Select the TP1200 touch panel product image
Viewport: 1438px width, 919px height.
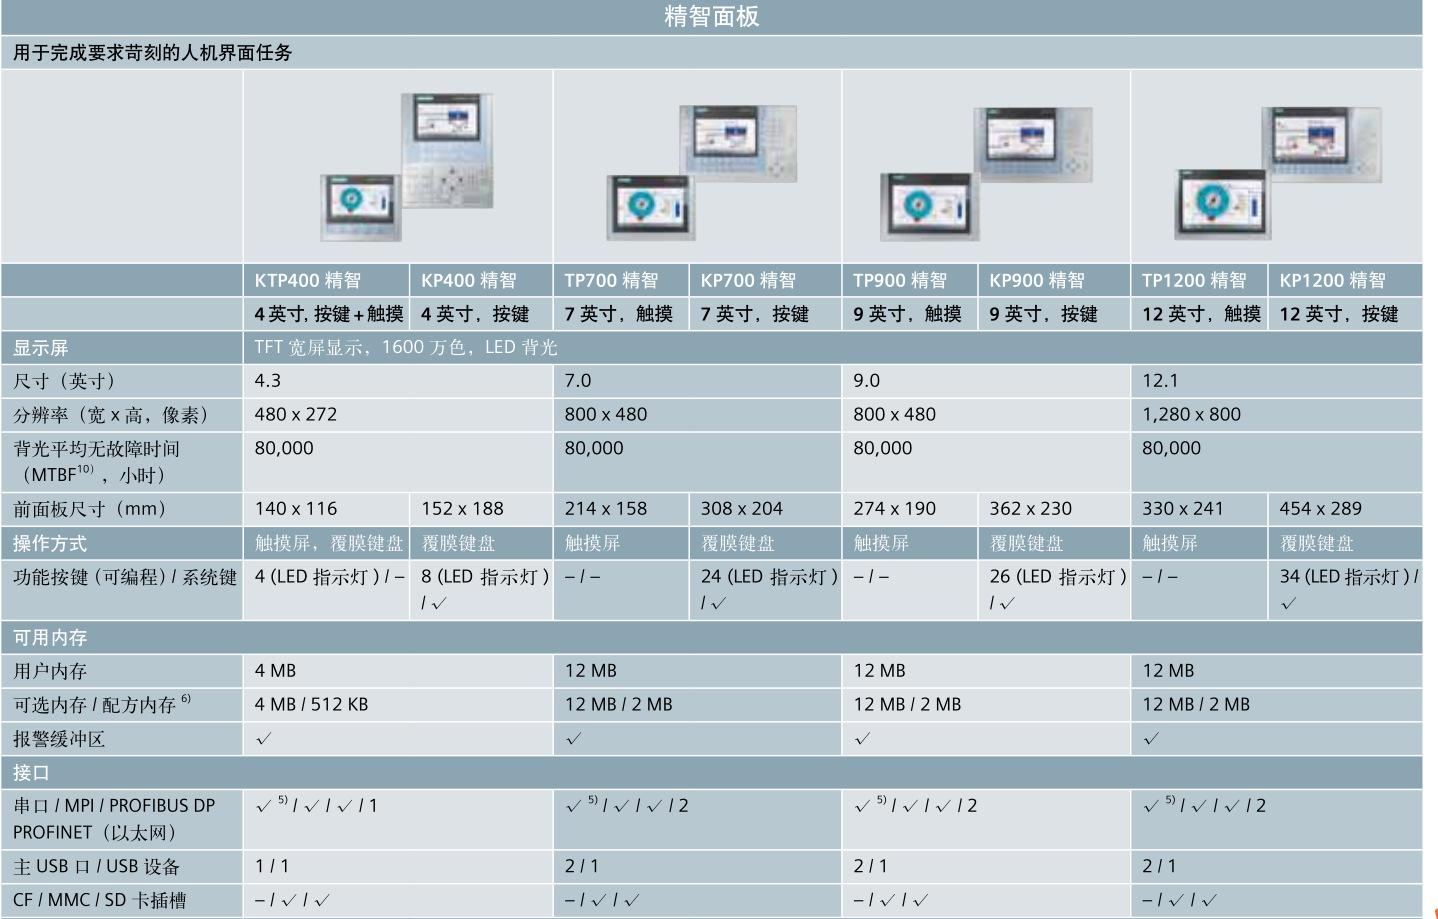(x=1220, y=204)
